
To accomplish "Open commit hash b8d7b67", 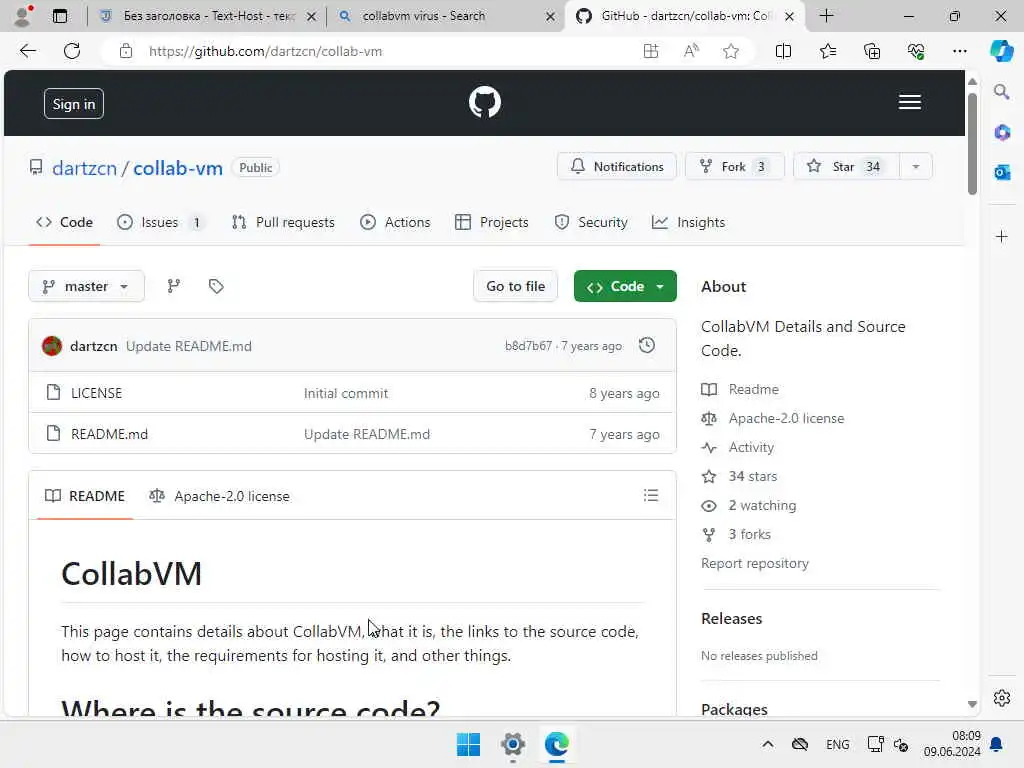I will click(528, 346).
